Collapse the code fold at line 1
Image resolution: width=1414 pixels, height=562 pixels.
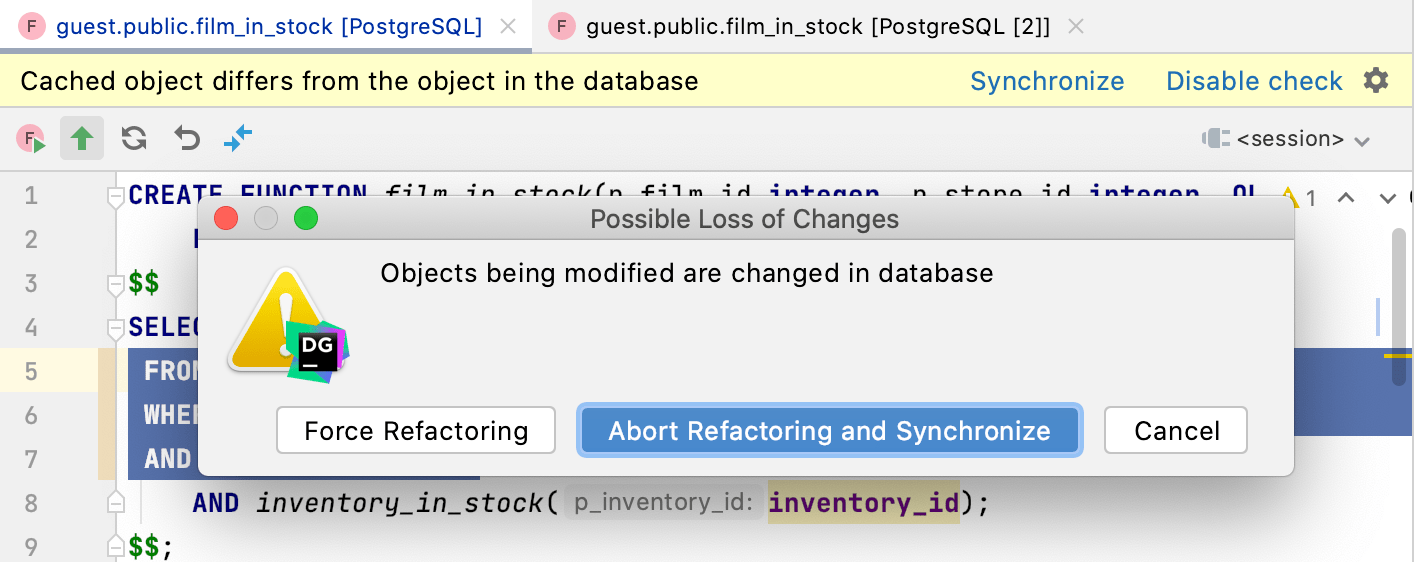[x=115, y=196]
